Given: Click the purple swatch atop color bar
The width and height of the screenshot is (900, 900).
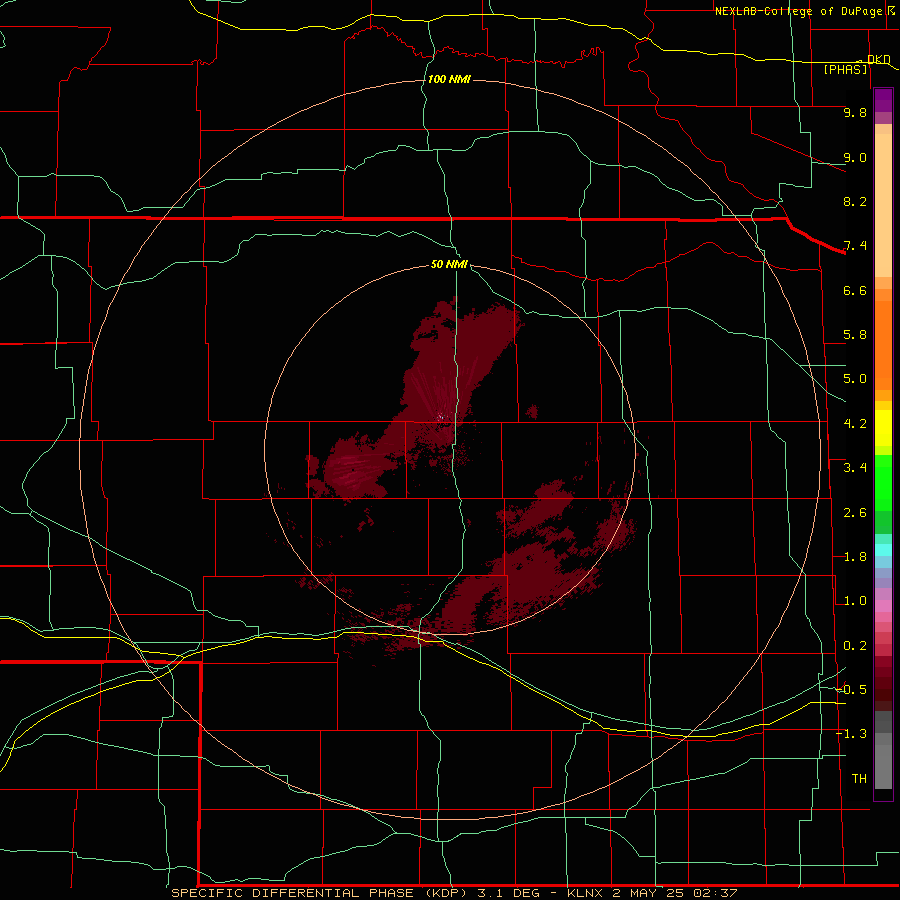Looking at the screenshot, I should click(883, 100).
